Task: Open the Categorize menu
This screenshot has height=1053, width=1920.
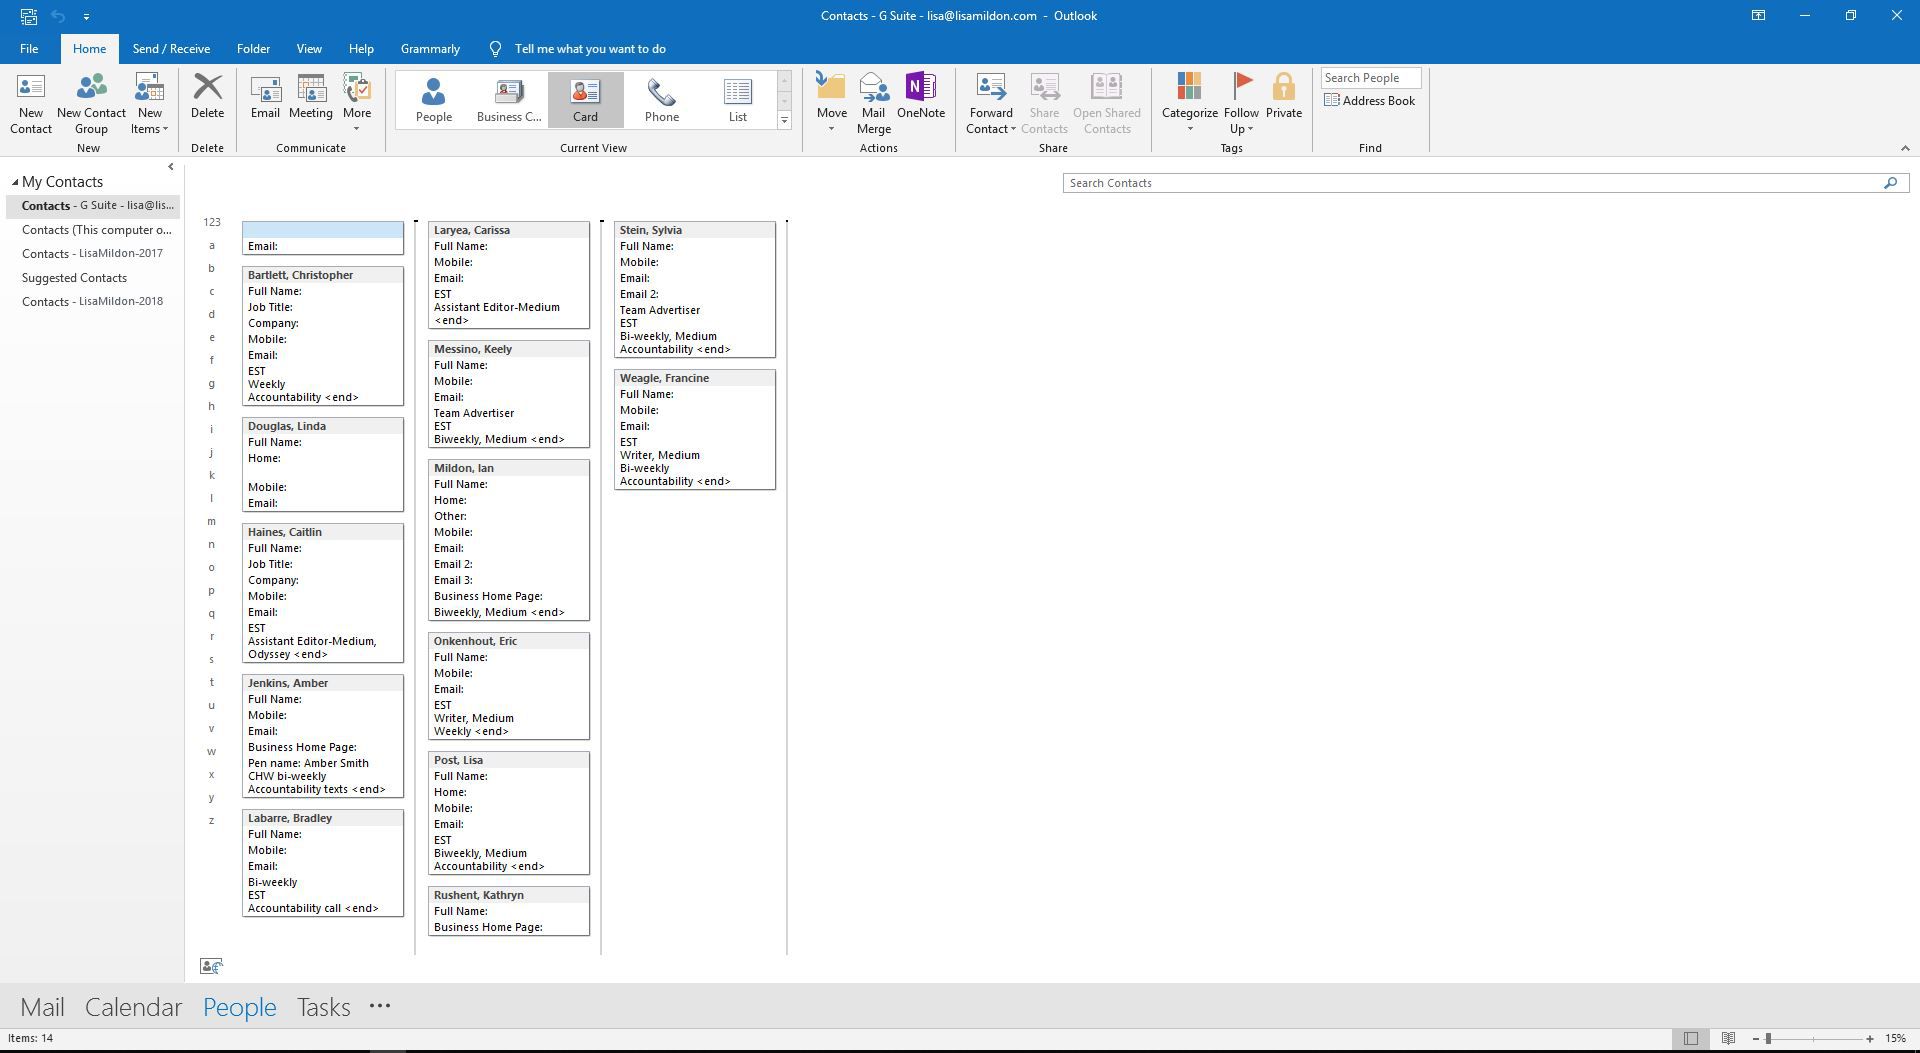Action: [1189, 103]
